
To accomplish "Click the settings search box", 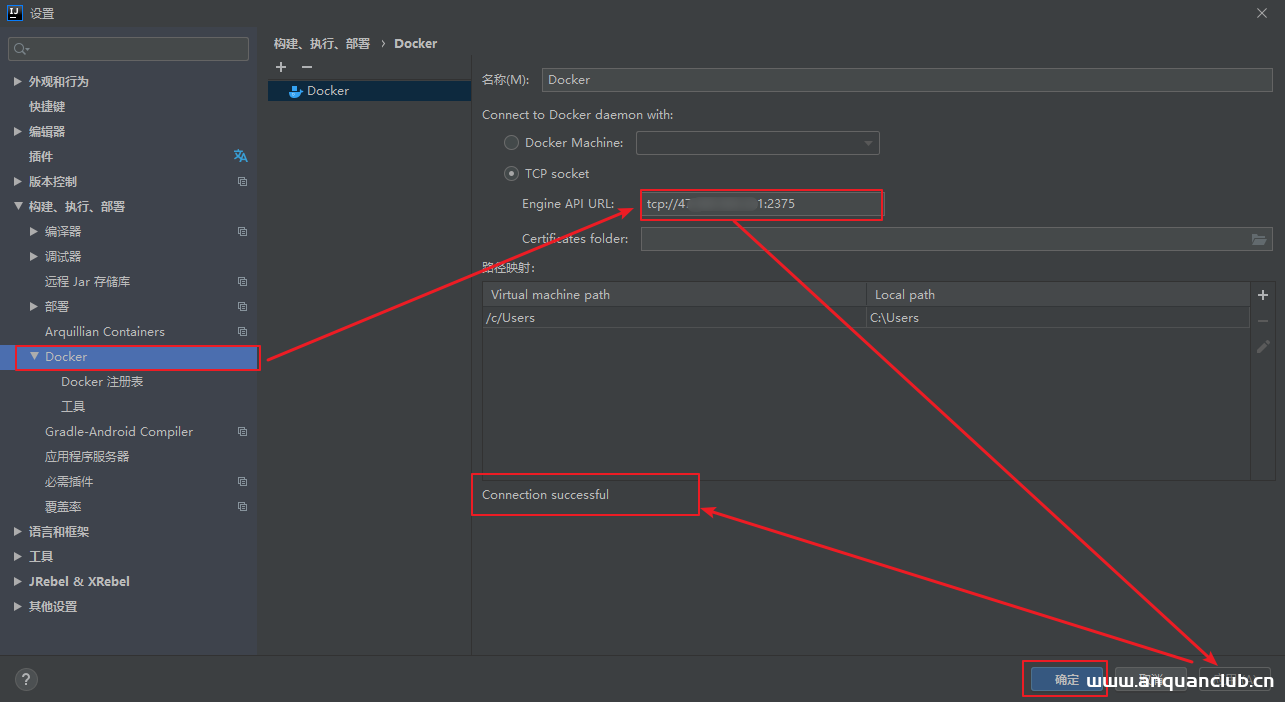I will click(x=128, y=49).
